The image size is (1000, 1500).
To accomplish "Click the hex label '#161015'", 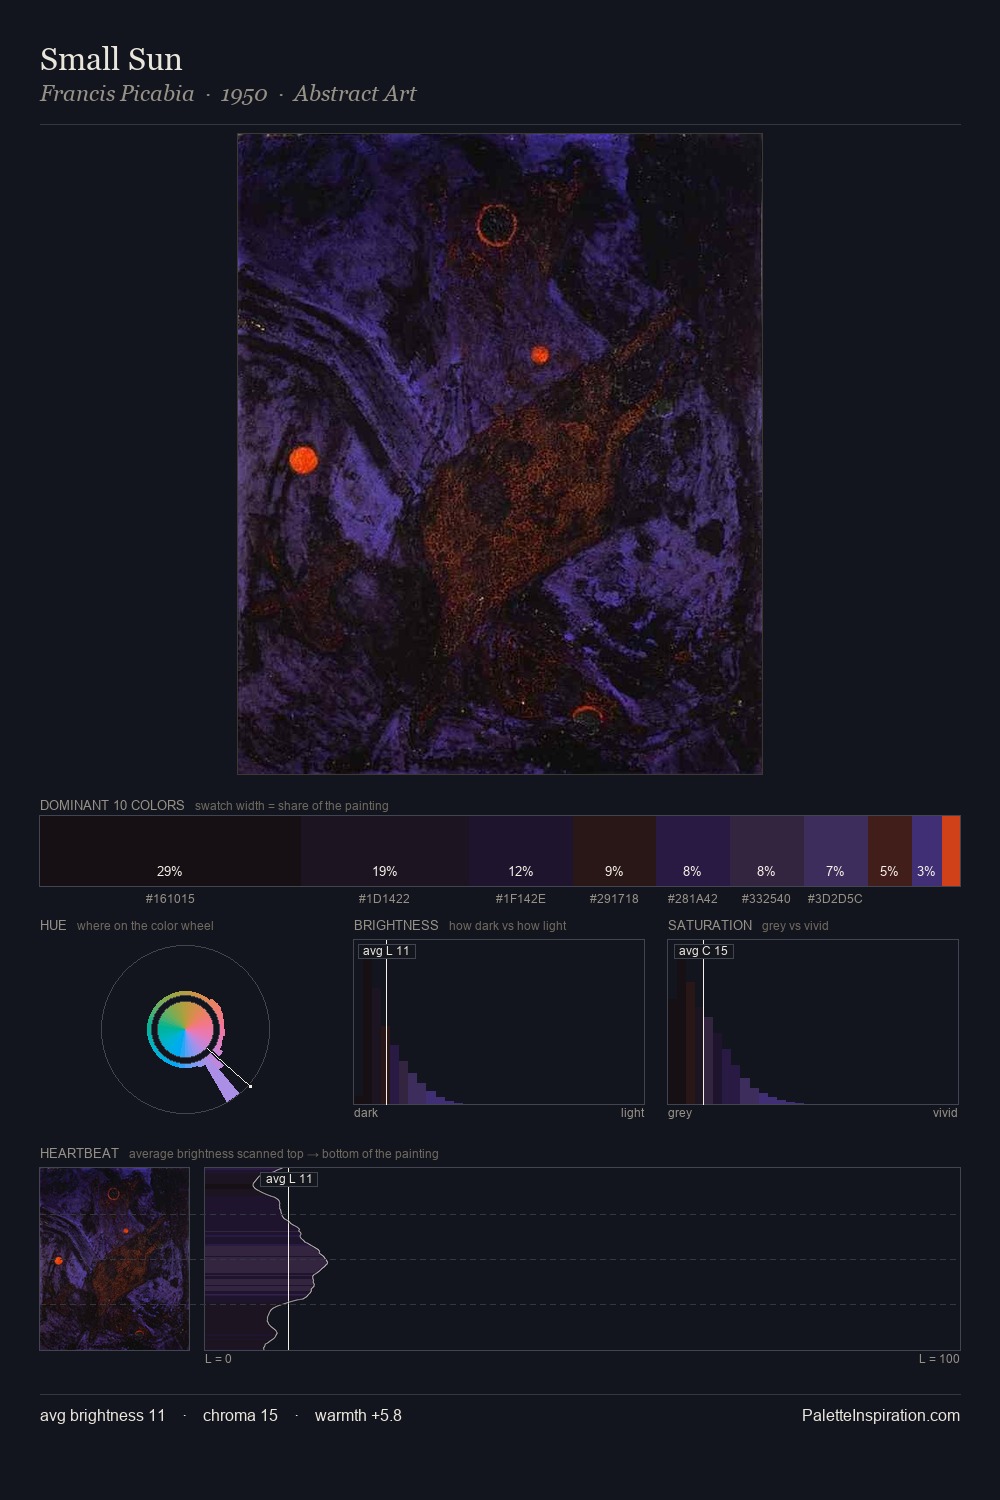I will tap(170, 898).
